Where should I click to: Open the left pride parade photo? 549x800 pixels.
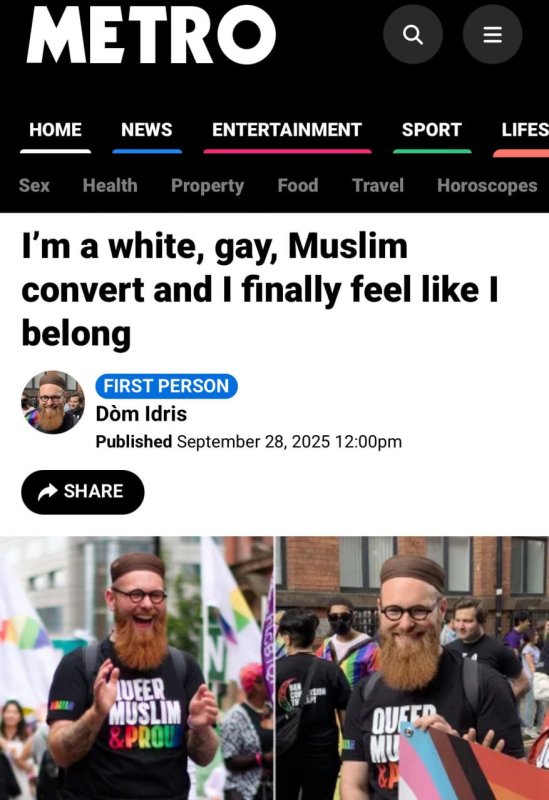pos(137,668)
